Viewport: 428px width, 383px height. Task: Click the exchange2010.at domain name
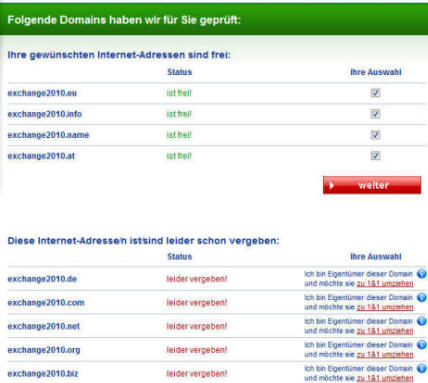pyautogui.click(x=41, y=156)
